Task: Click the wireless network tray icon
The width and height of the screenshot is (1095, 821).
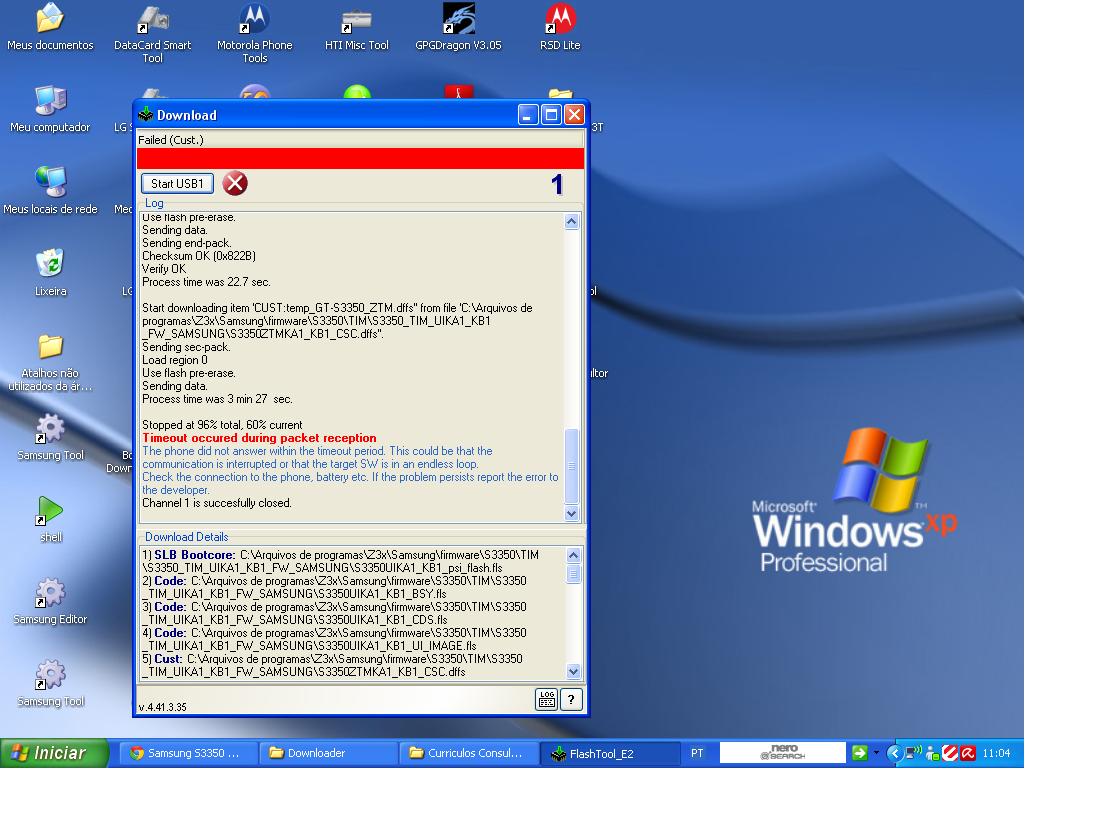Action: [913, 753]
